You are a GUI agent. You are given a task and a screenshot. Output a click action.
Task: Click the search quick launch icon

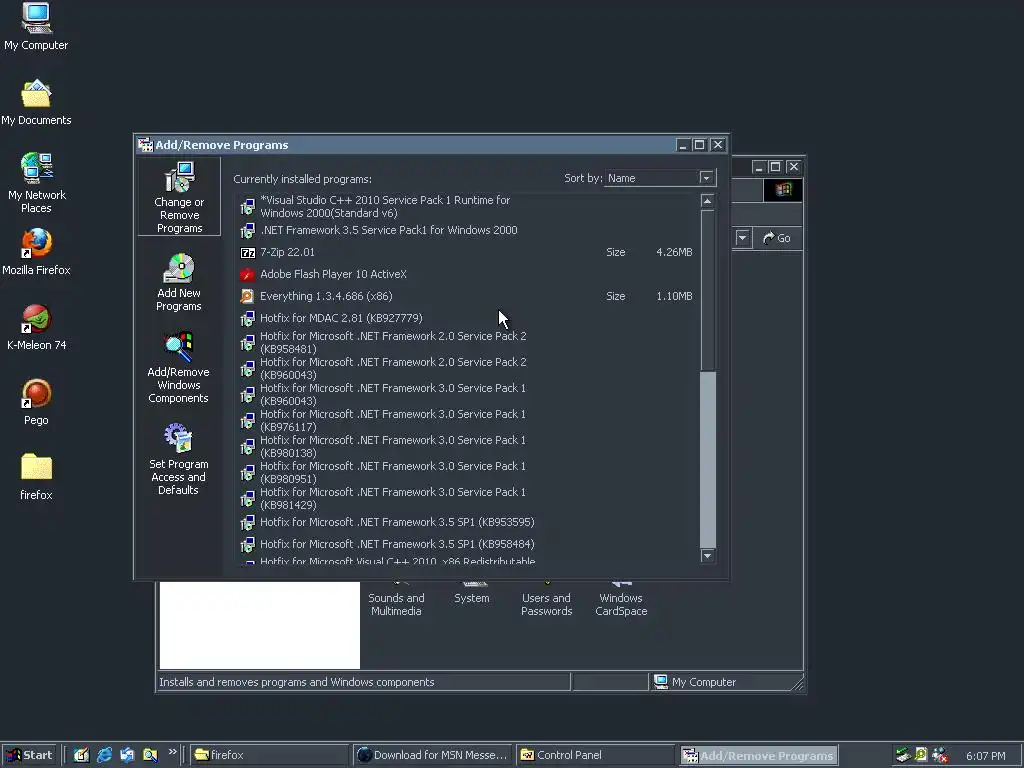(150, 755)
